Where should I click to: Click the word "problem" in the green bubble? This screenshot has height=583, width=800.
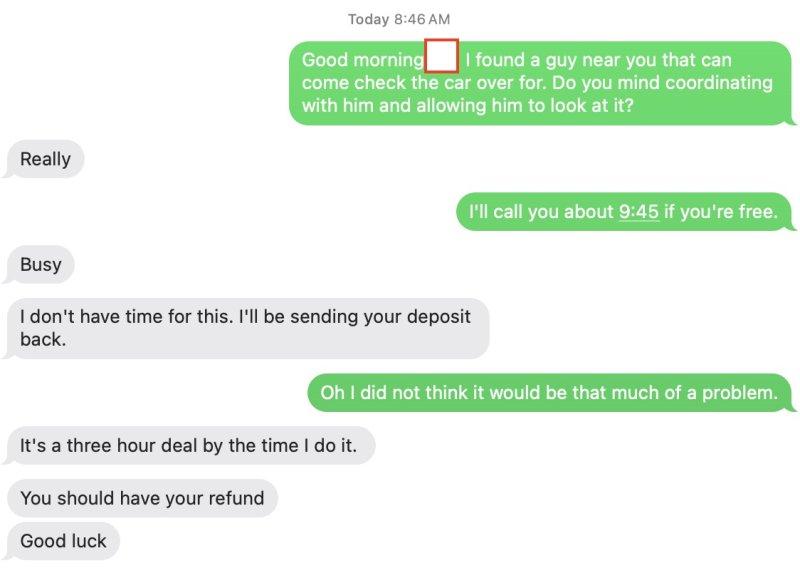click(x=739, y=393)
